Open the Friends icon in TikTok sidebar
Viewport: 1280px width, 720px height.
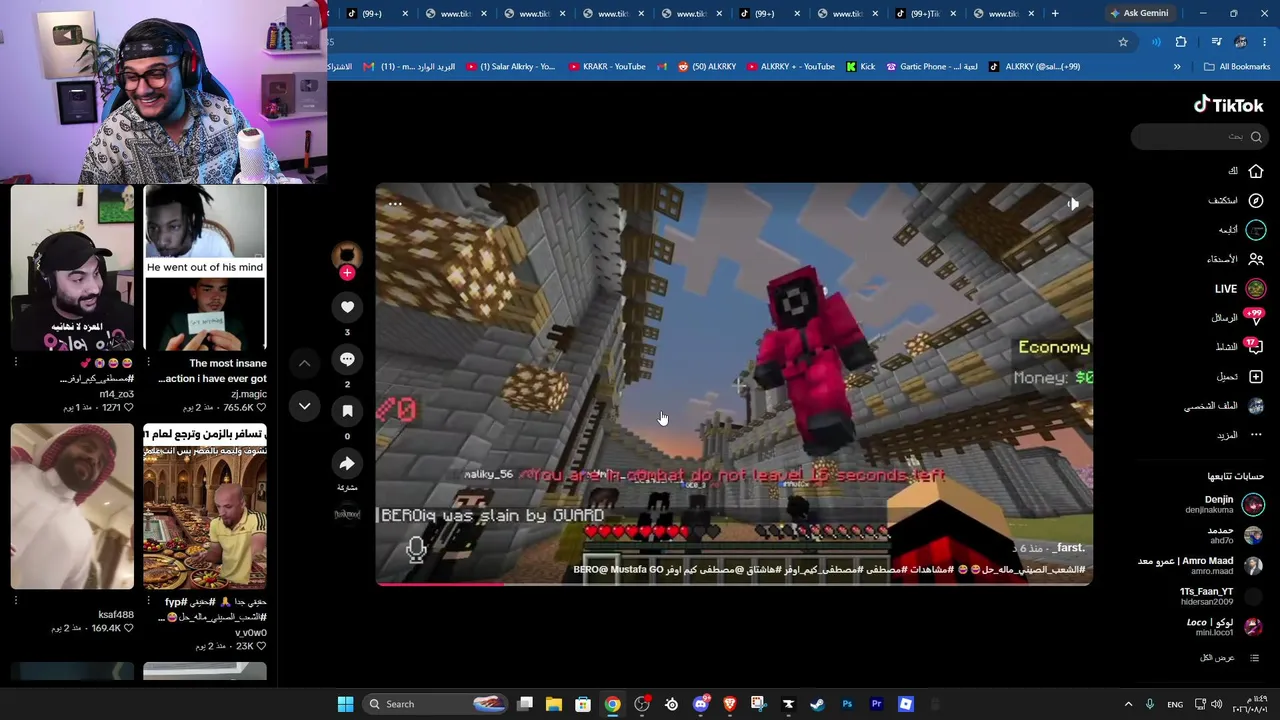click(x=1256, y=259)
